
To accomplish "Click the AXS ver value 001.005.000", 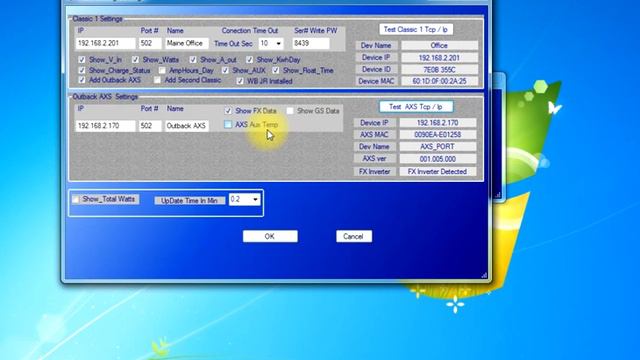I will pos(438,159).
